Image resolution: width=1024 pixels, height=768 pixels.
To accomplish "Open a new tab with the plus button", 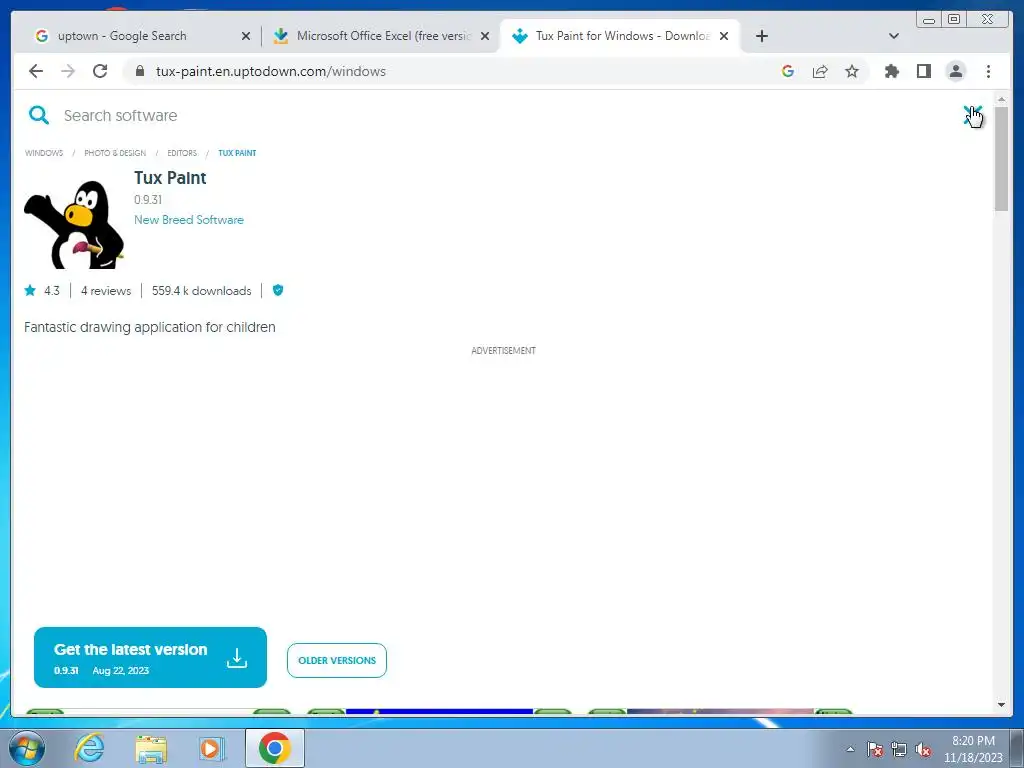I will coord(761,36).
